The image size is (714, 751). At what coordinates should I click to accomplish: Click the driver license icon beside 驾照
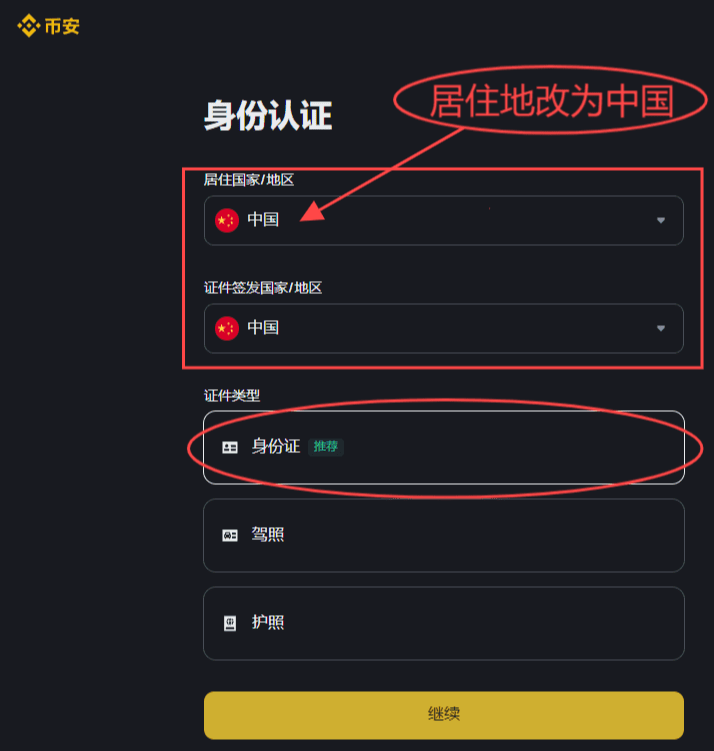point(230,535)
